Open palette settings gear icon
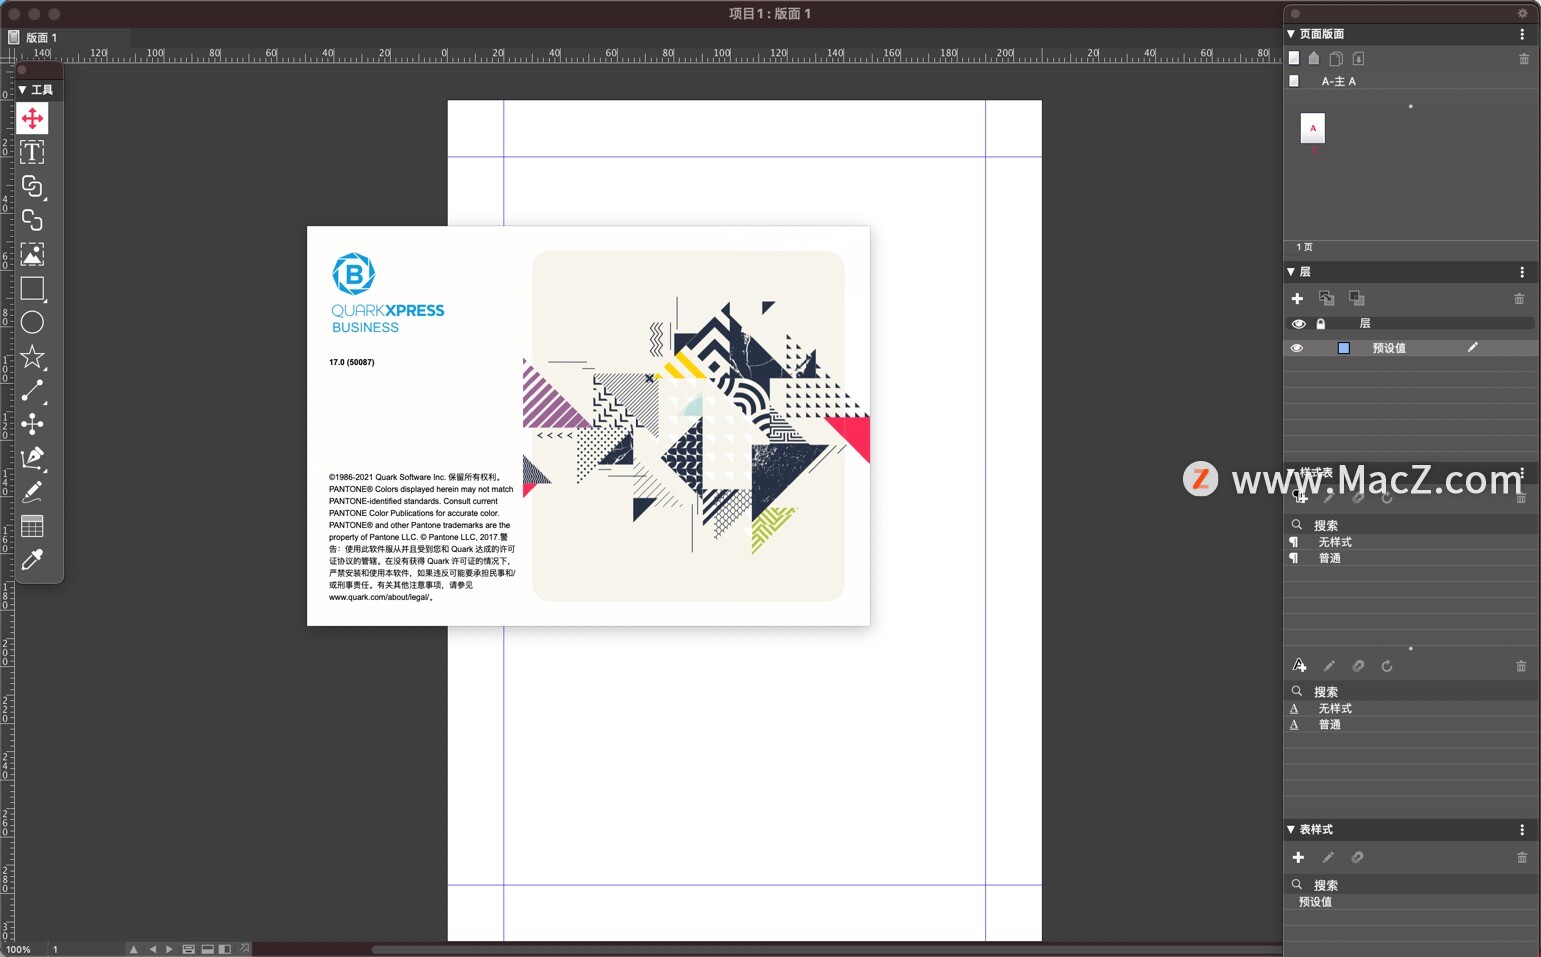 (1523, 14)
